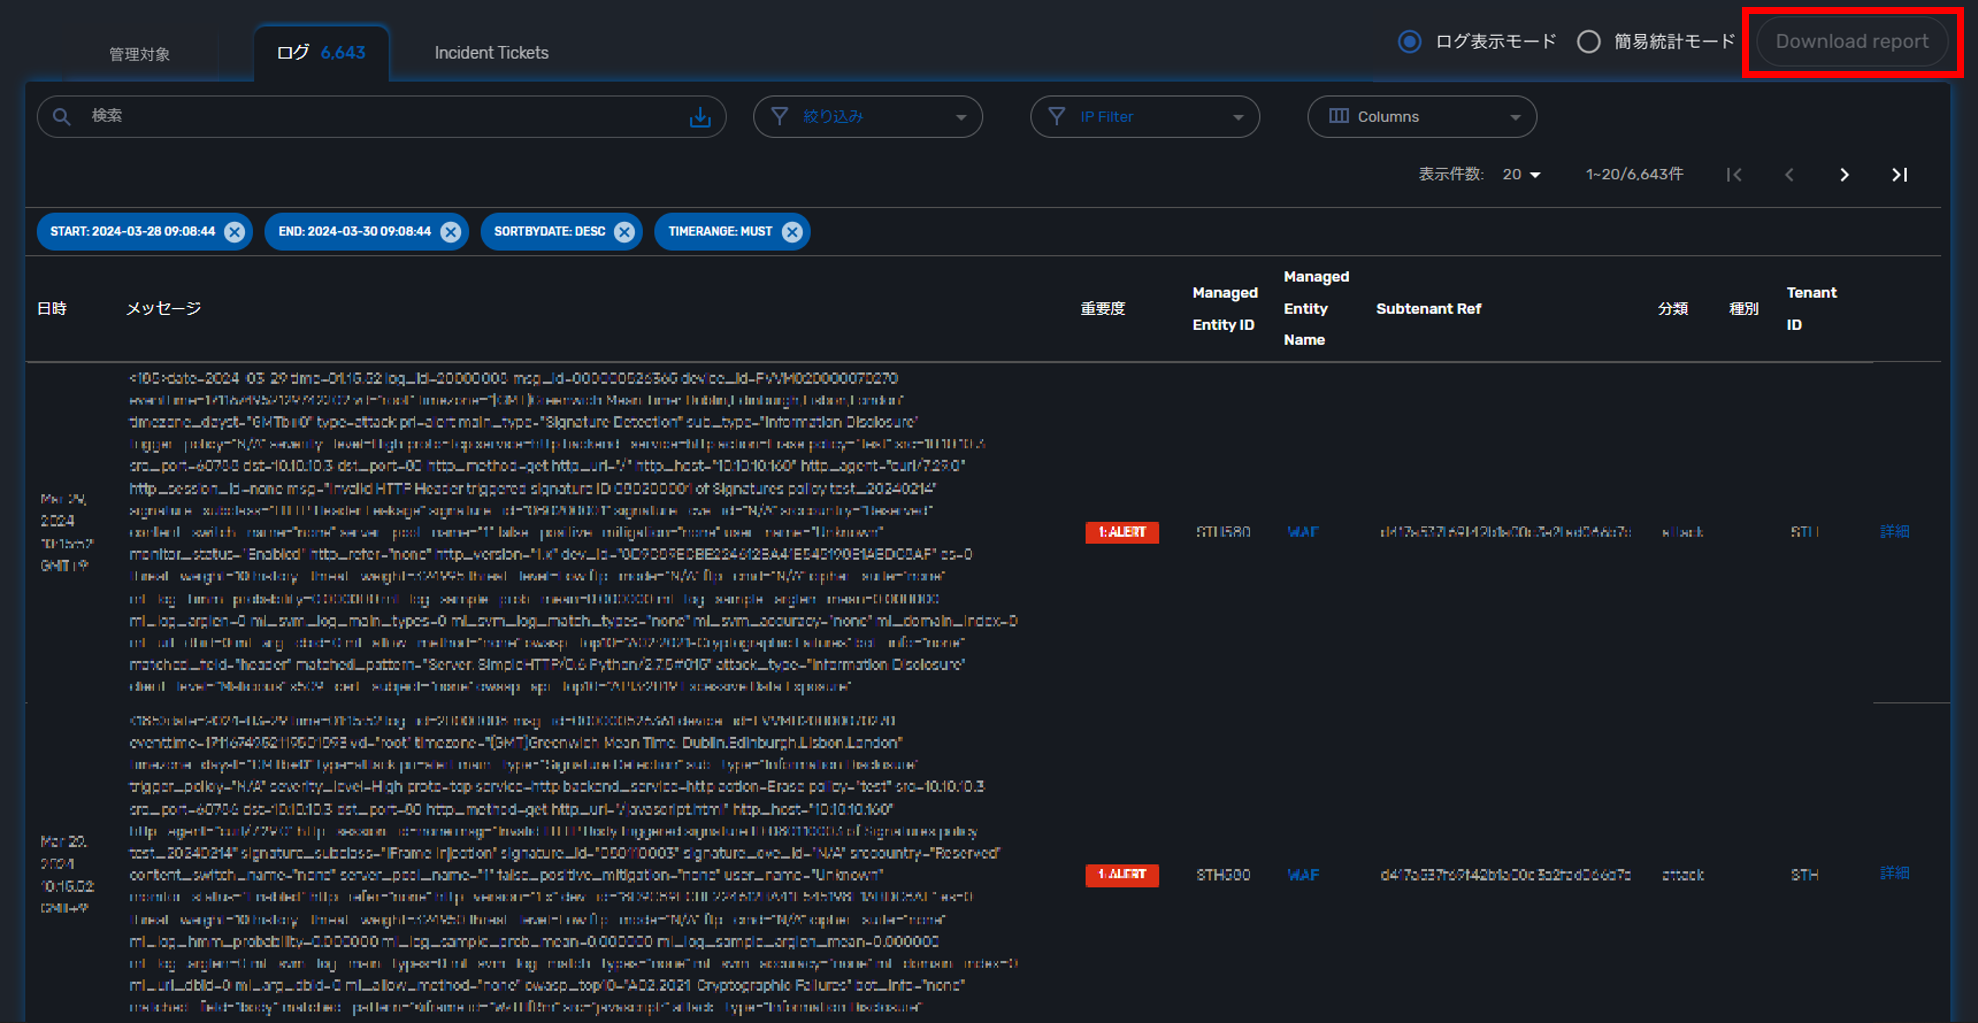The height and width of the screenshot is (1023, 1978).
Task: Jump to the last page of logs
Action: click(x=1899, y=175)
